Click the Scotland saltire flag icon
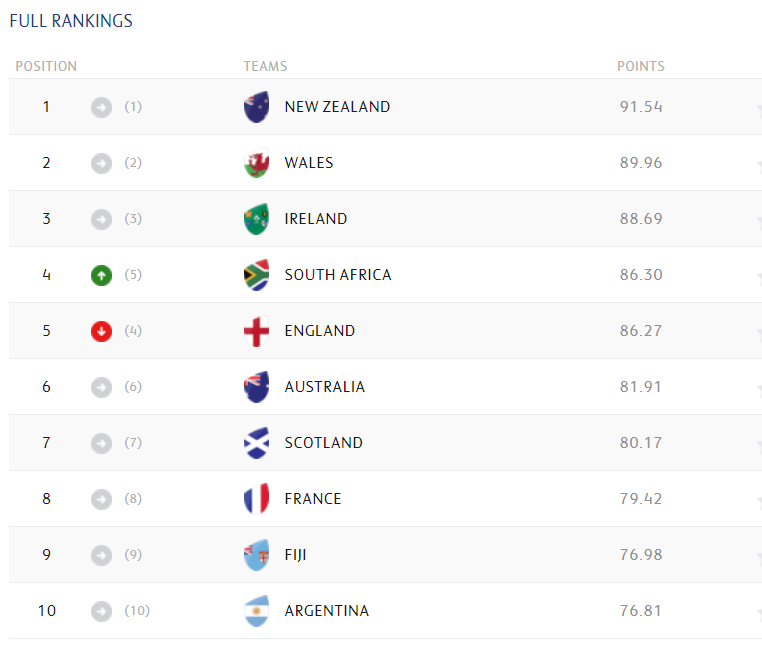Image resolution: width=762 pixels, height=654 pixels. tap(257, 443)
